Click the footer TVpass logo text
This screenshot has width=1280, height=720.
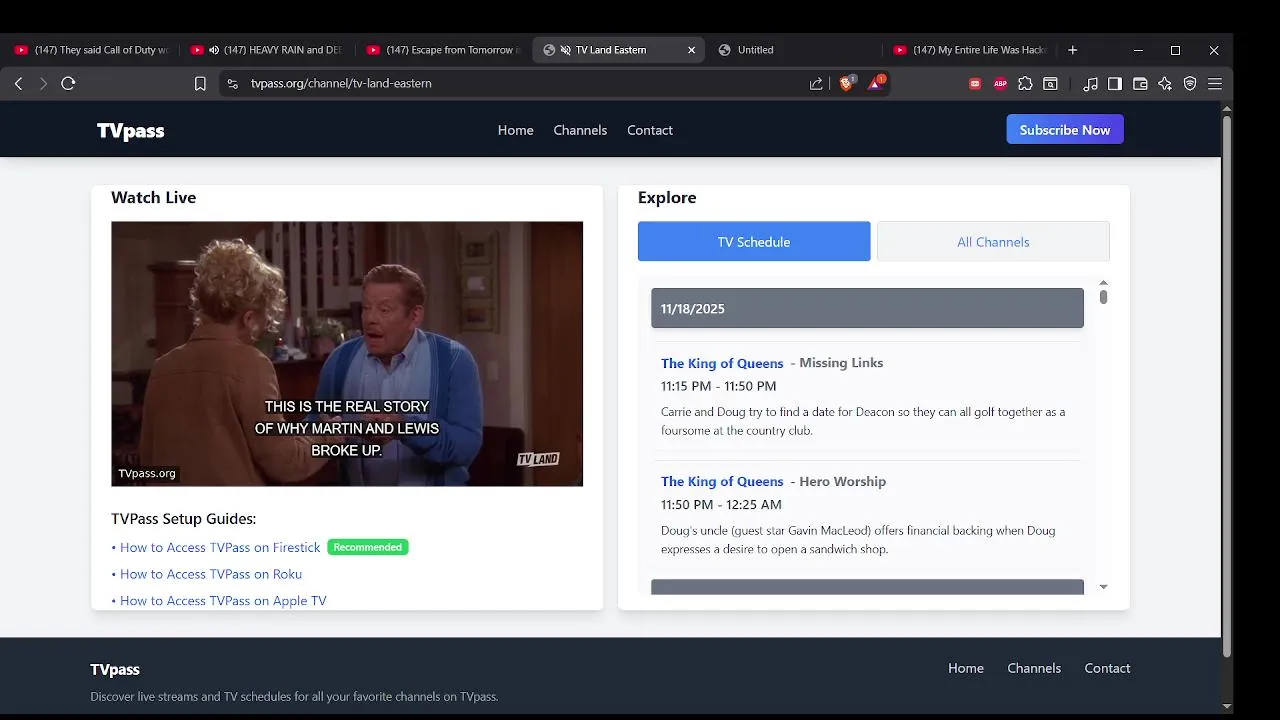tap(115, 670)
